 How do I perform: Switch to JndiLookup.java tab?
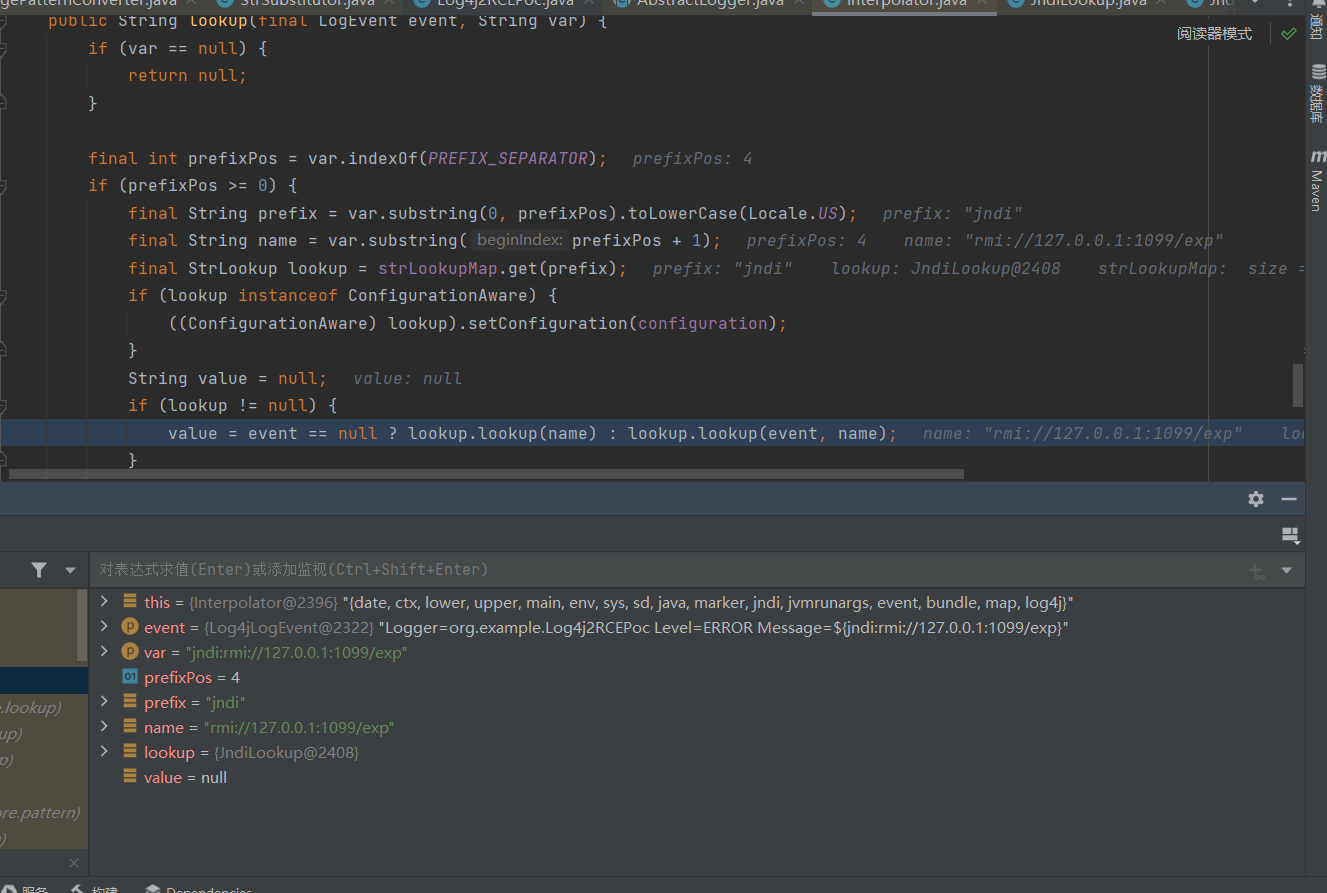(1089, 3)
